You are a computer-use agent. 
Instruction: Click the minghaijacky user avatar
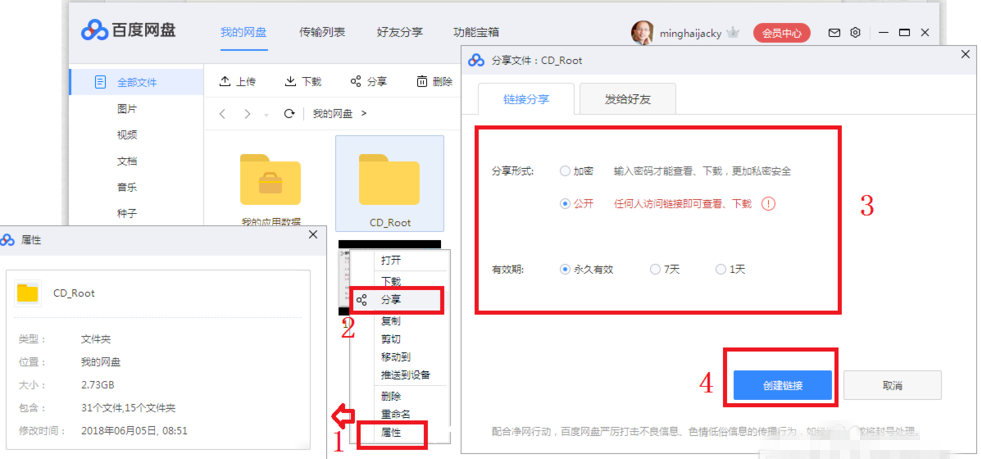click(643, 33)
